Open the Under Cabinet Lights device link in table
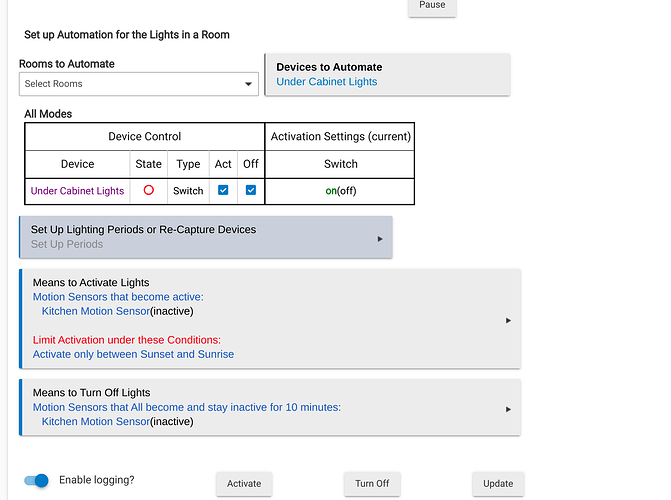This screenshot has width=671, height=500. [78, 191]
